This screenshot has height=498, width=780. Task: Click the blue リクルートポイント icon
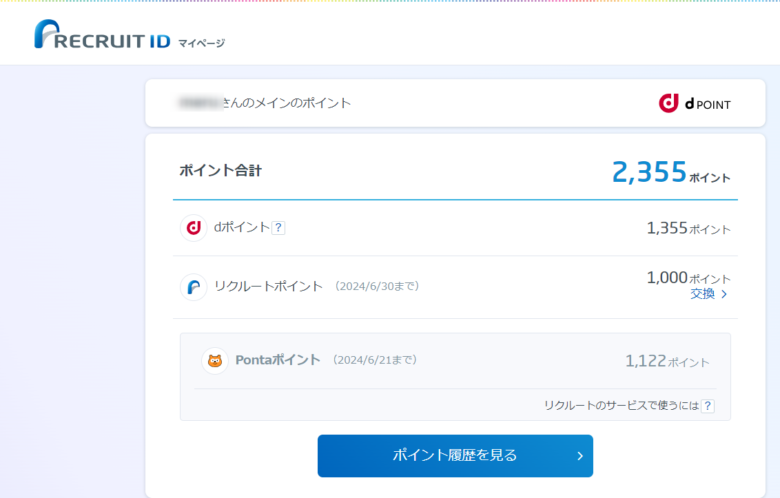[194, 287]
